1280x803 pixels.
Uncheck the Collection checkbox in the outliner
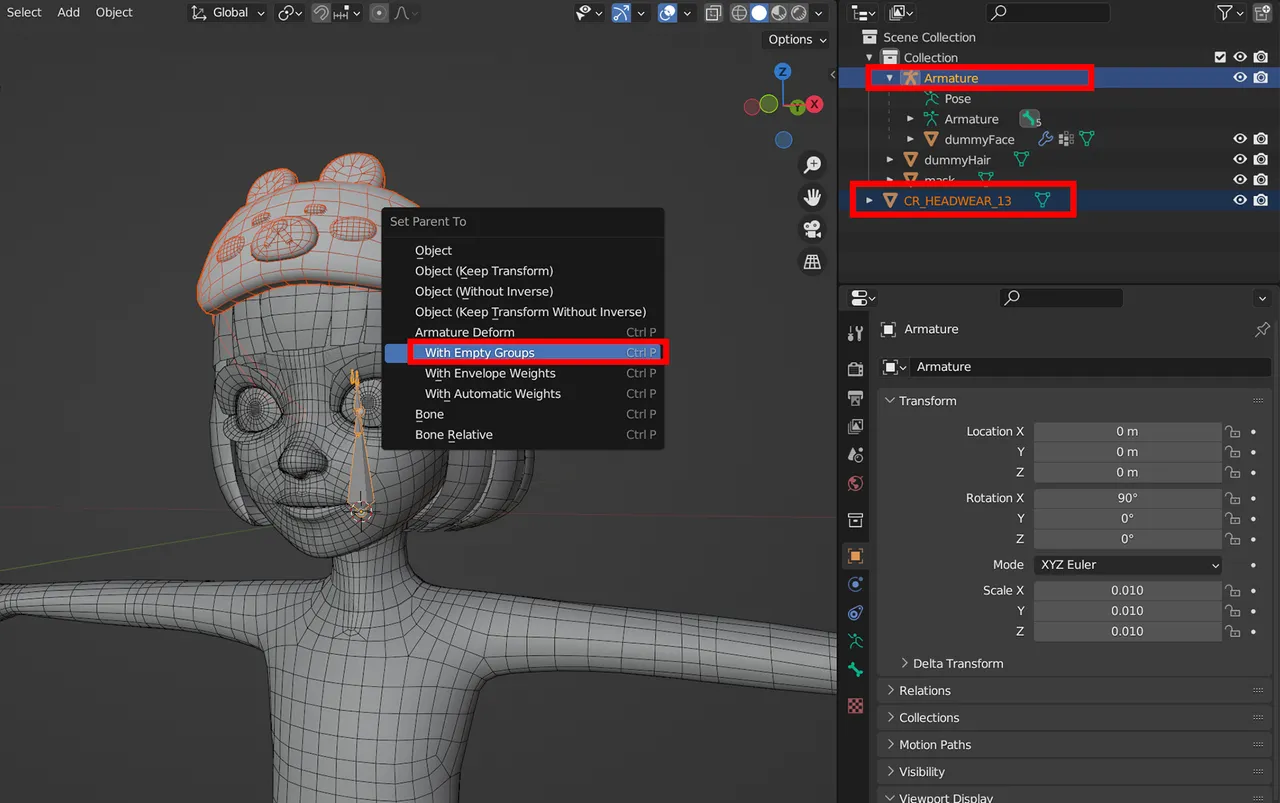pos(1222,57)
